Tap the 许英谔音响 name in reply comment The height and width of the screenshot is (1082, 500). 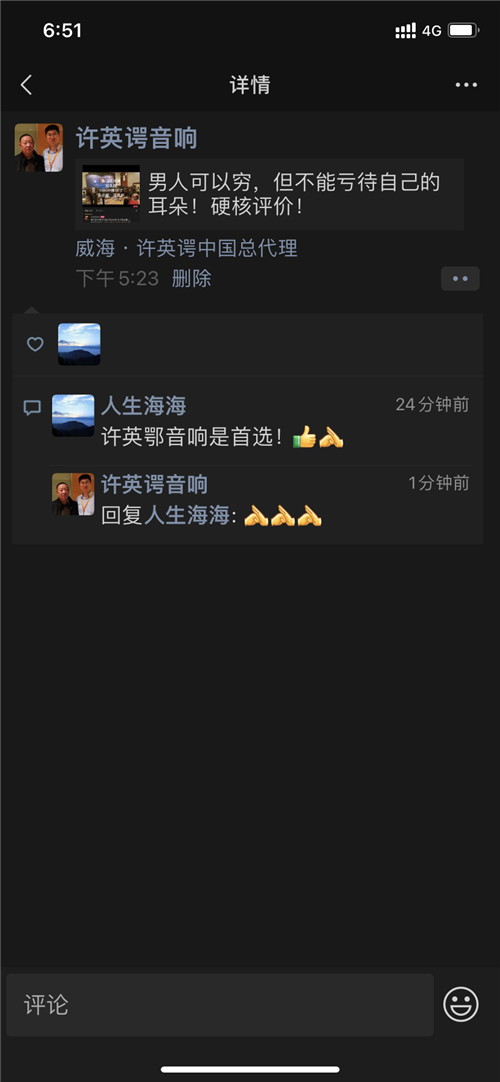[x=154, y=484]
